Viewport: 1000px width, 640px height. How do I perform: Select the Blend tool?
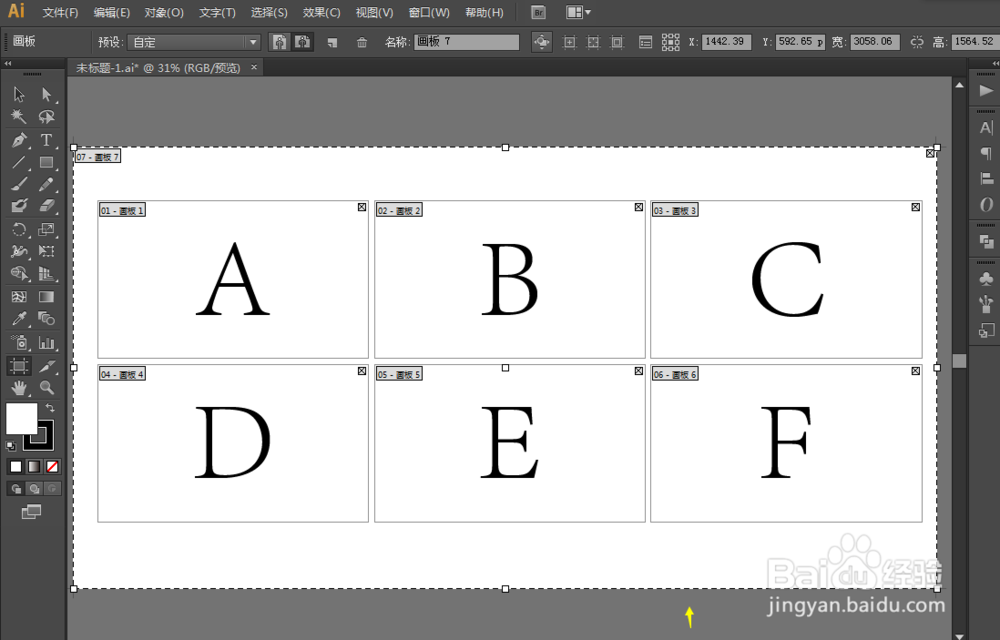(x=46, y=318)
